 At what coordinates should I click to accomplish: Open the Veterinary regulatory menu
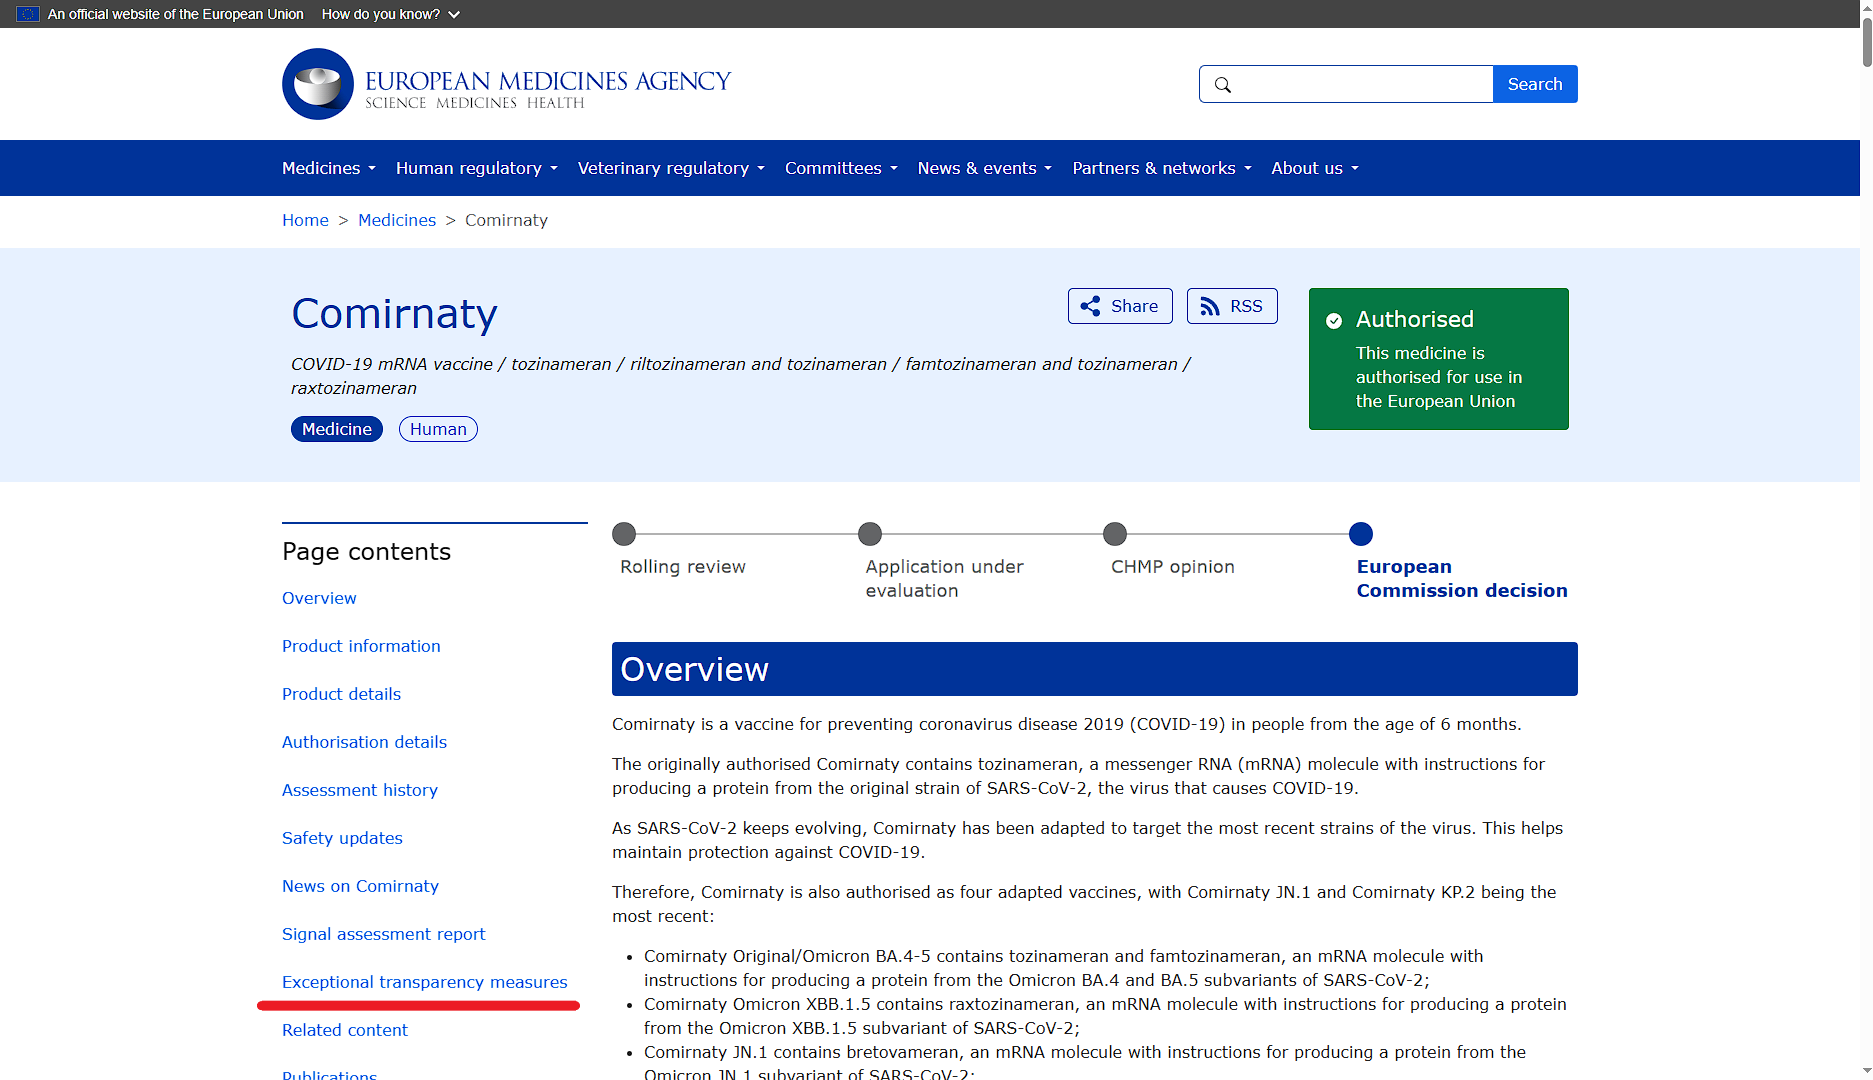point(671,168)
